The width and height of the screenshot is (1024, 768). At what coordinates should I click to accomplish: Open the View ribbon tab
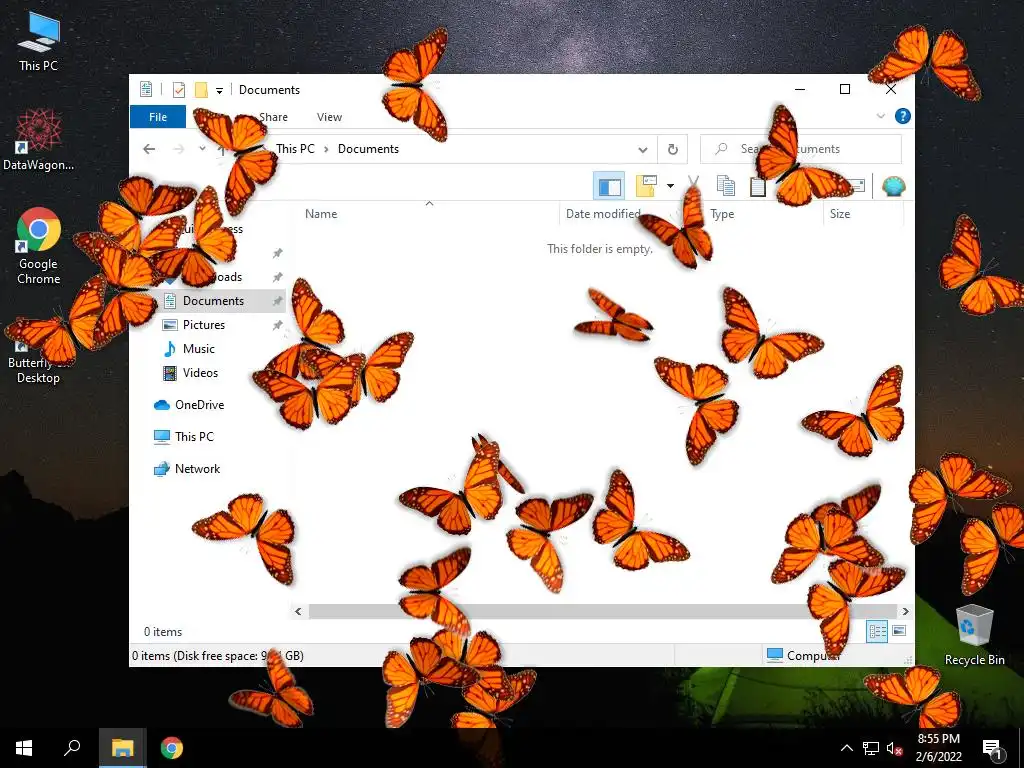click(x=329, y=117)
